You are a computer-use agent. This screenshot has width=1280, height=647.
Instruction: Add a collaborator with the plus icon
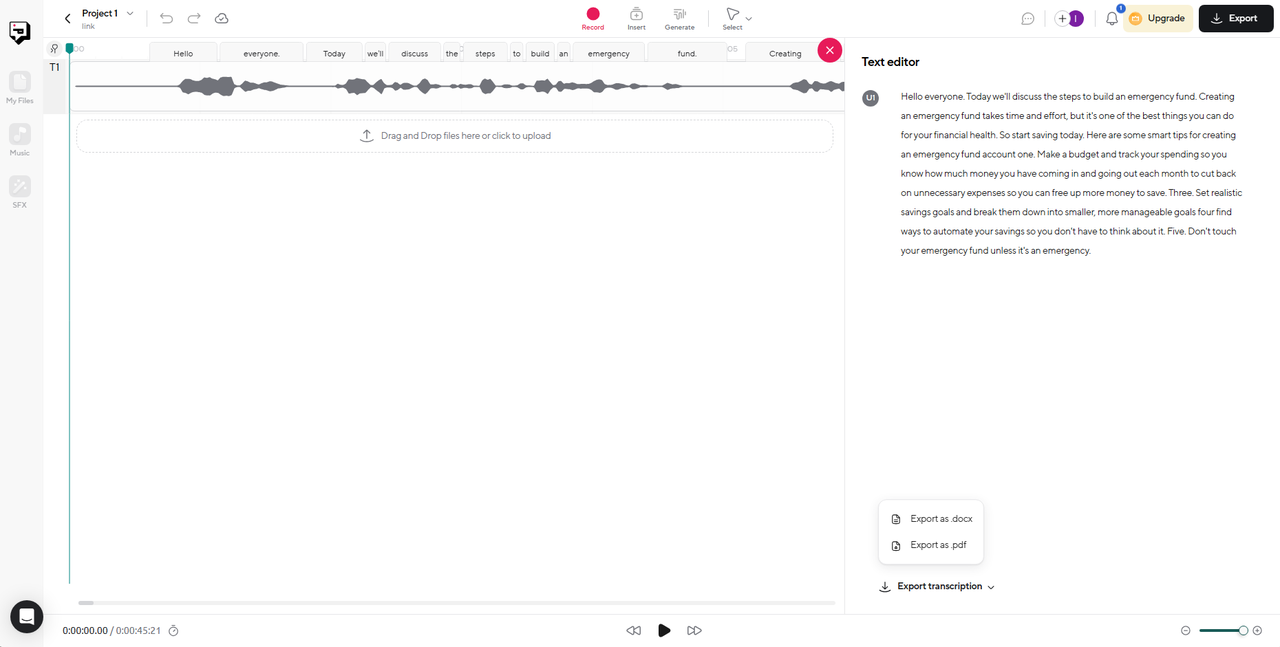click(x=1062, y=18)
